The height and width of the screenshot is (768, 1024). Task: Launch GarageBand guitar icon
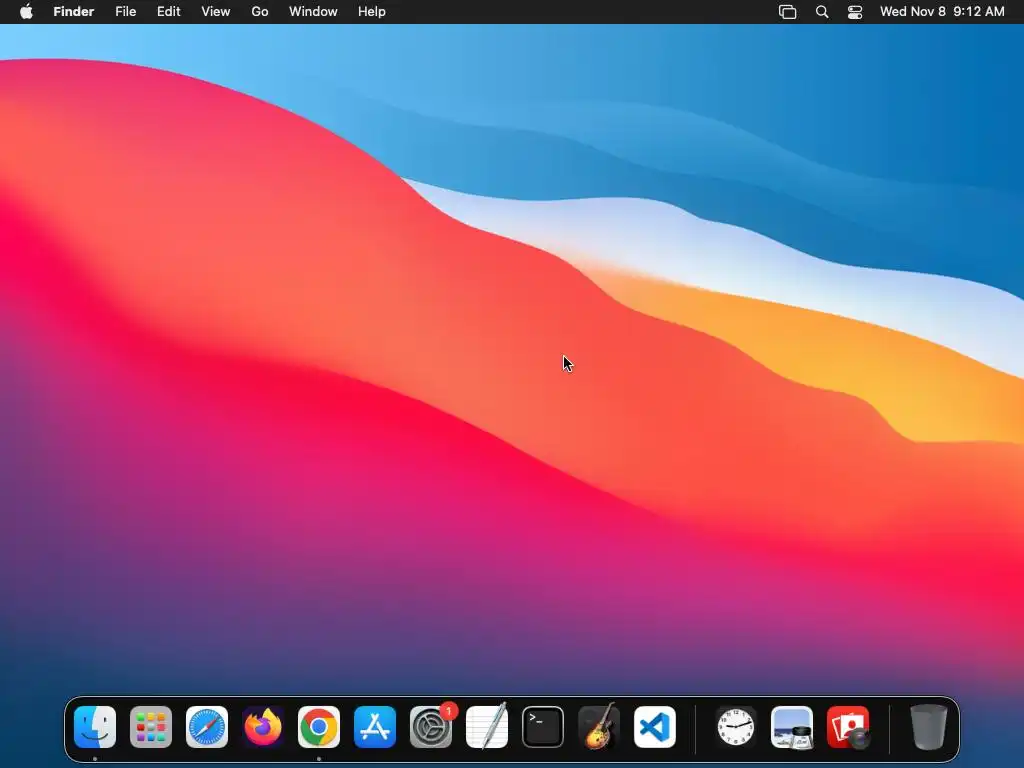(x=599, y=727)
